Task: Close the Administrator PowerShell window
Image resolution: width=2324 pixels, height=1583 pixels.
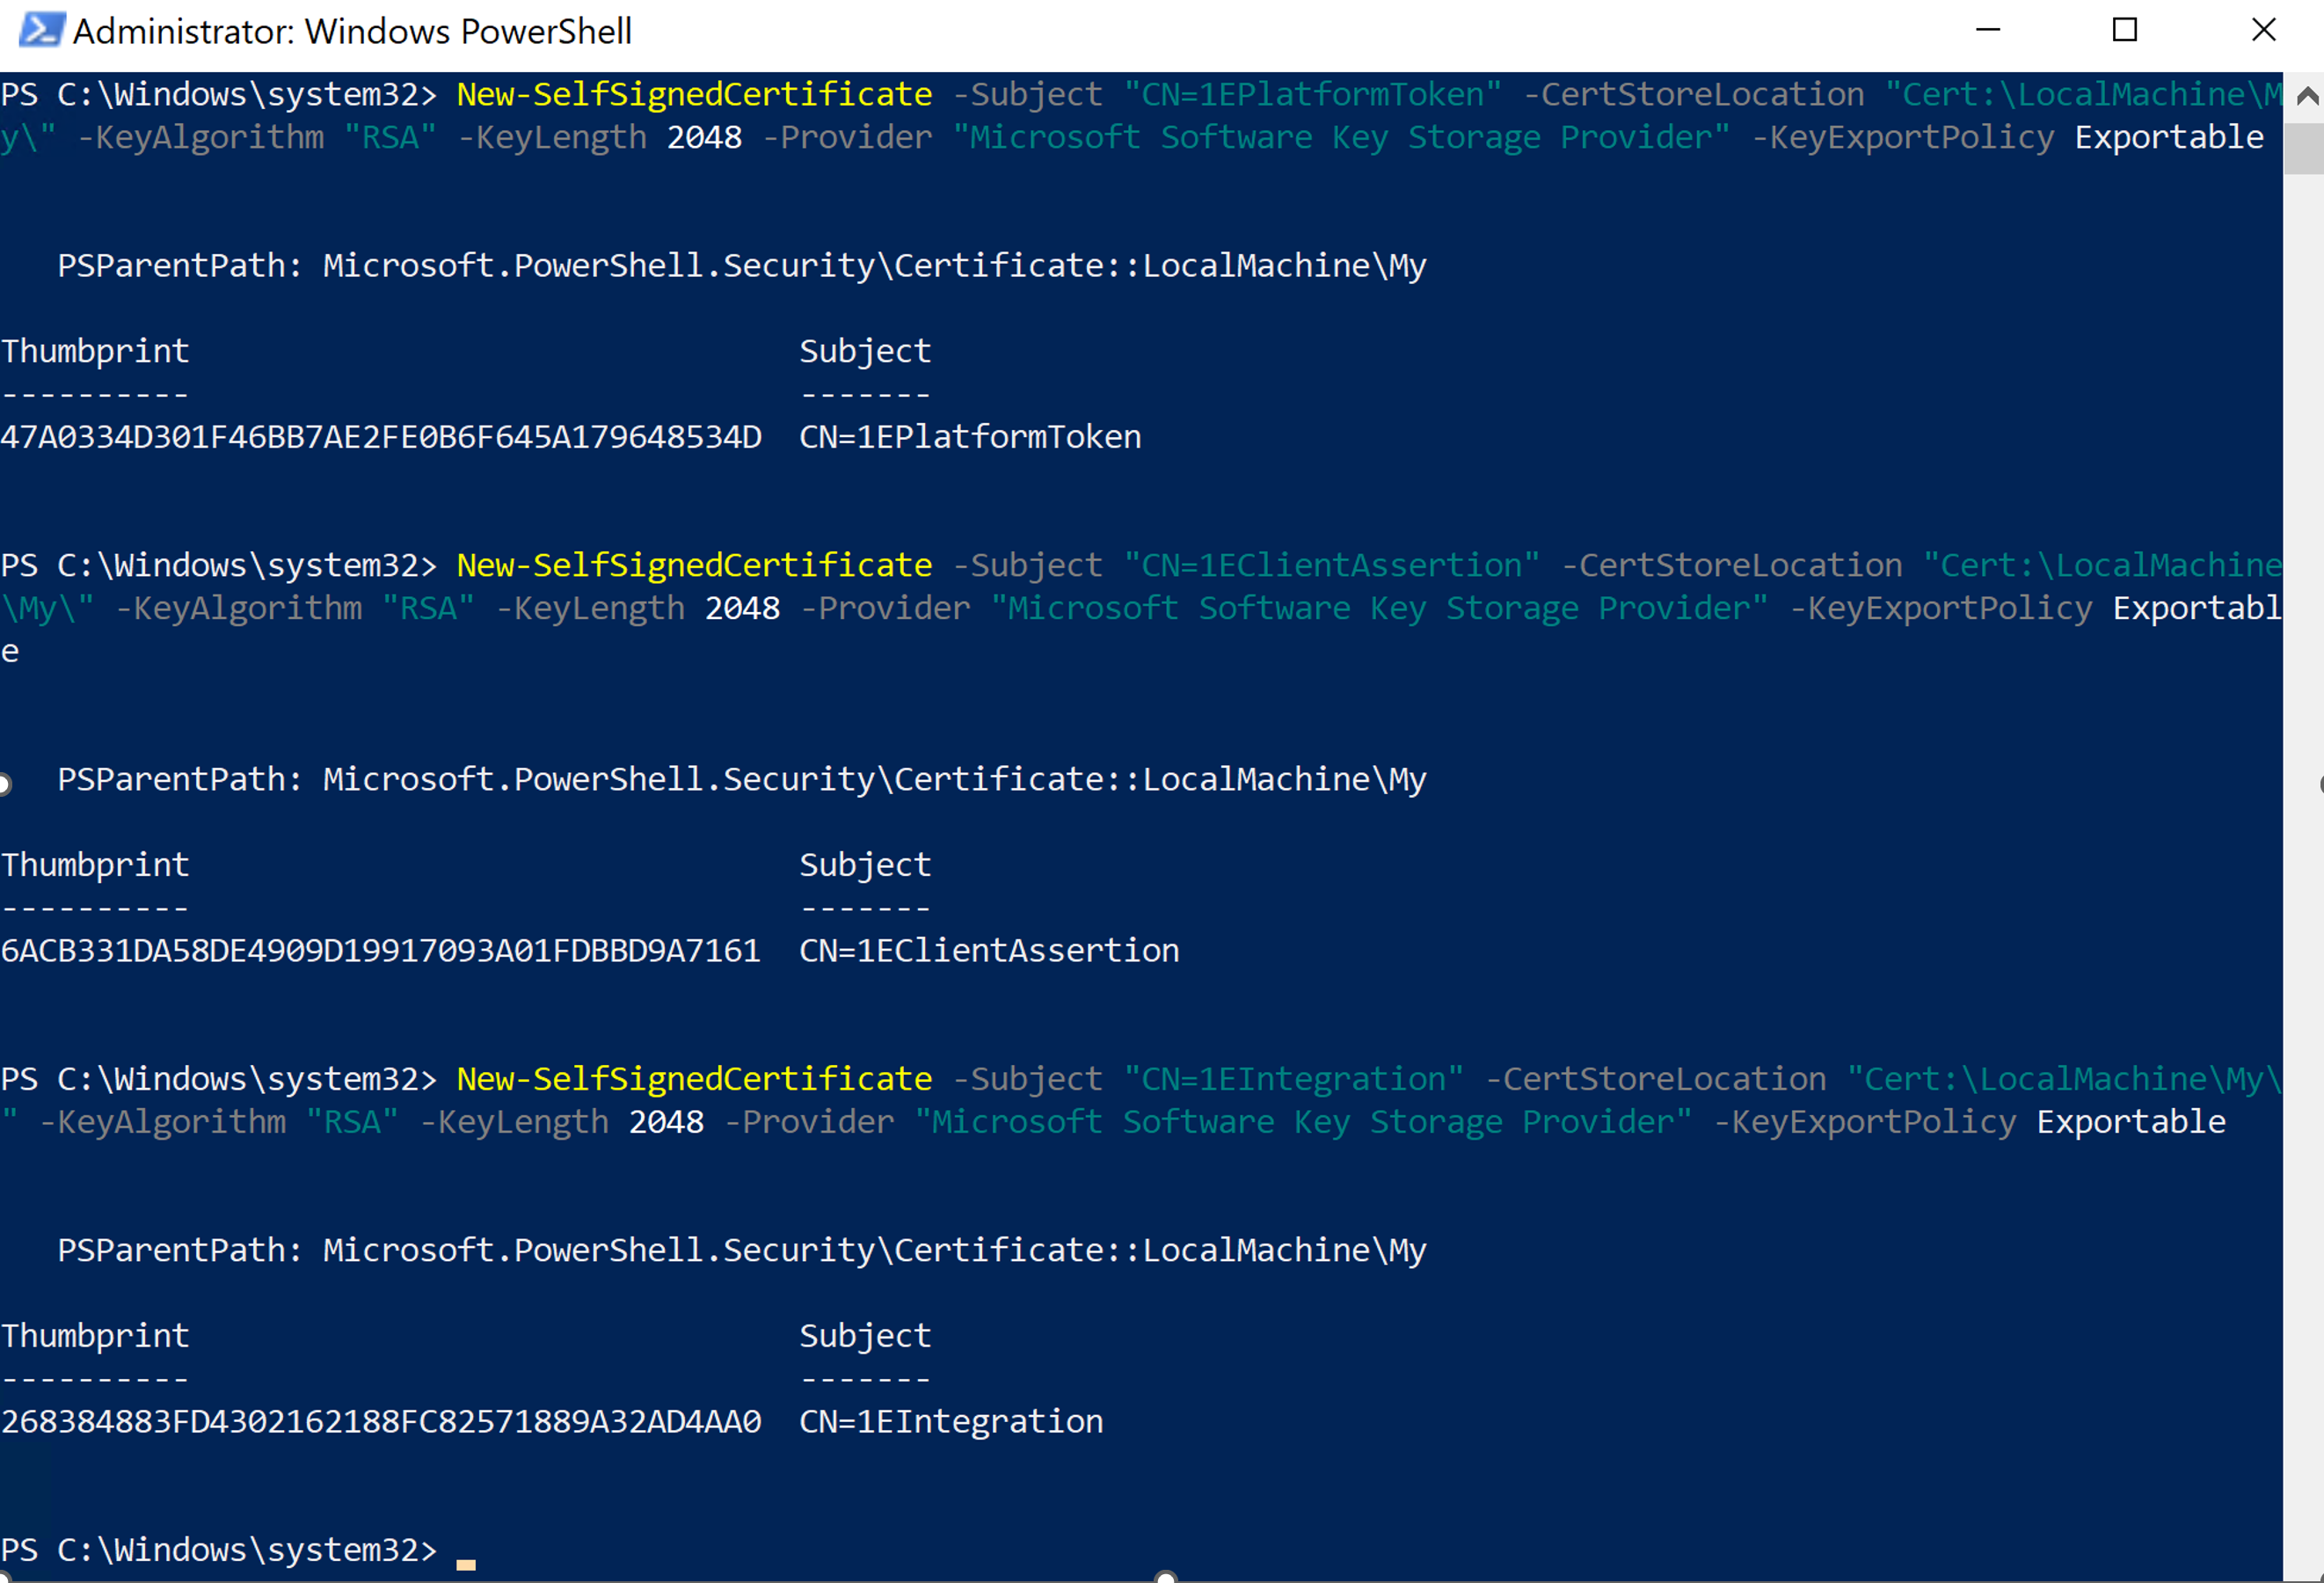Action: [2263, 30]
